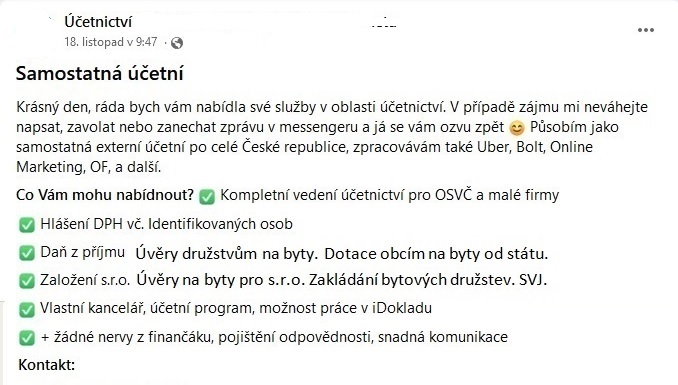Screen dimensions: 678x385
Task: Click the Co Vám mohu nabídnout? bold text
Action: (105, 195)
